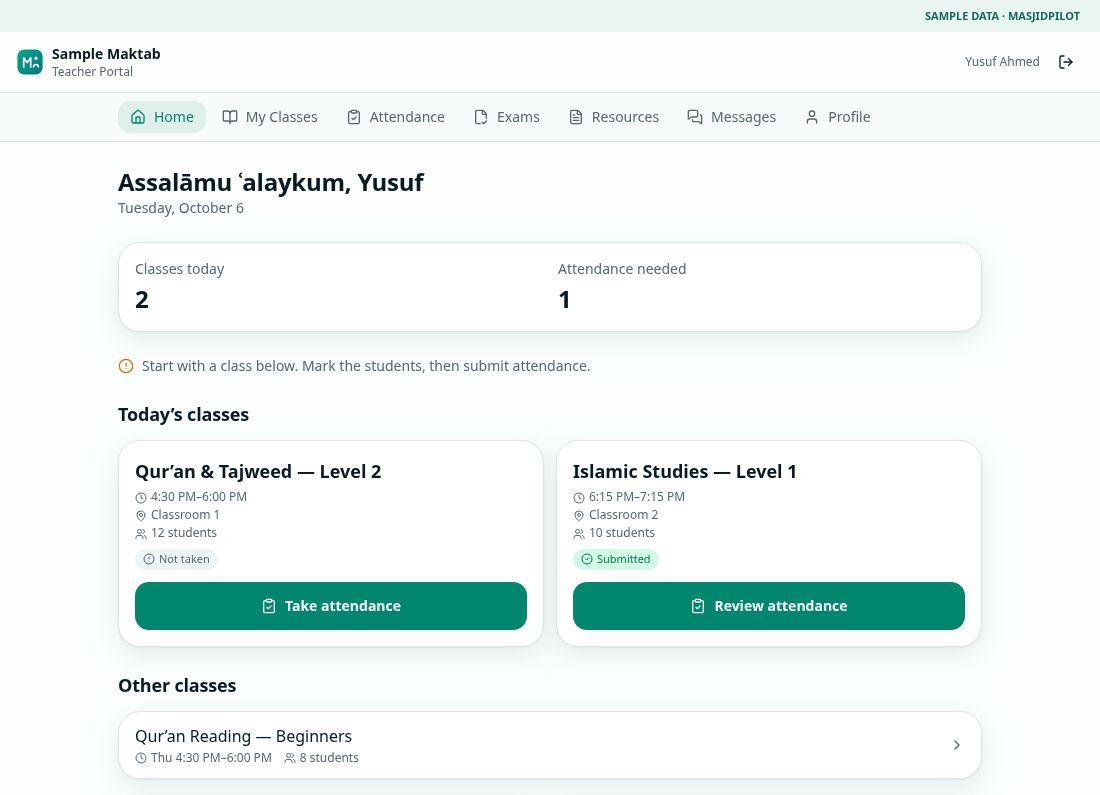Click the Teacher Portal subtitle
Image resolution: width=1100 pixels, height=795 pixels.
(x=92, y=72)
